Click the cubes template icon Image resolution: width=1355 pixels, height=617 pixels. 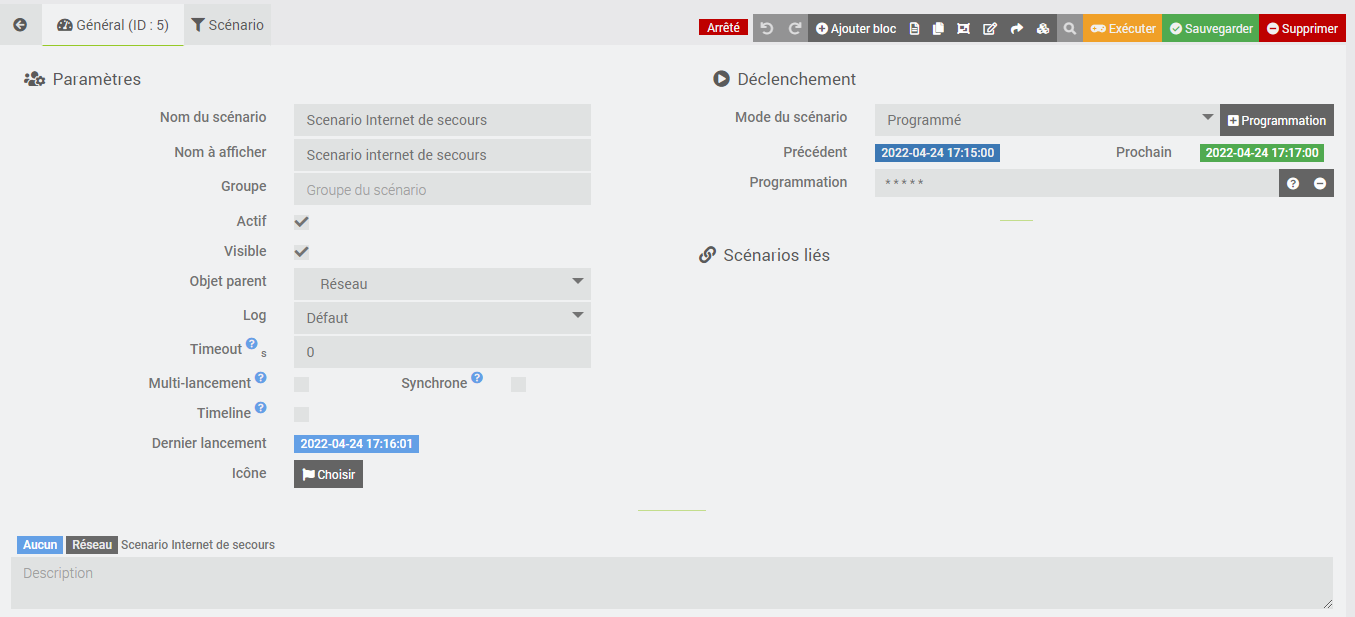(1043, 29)
